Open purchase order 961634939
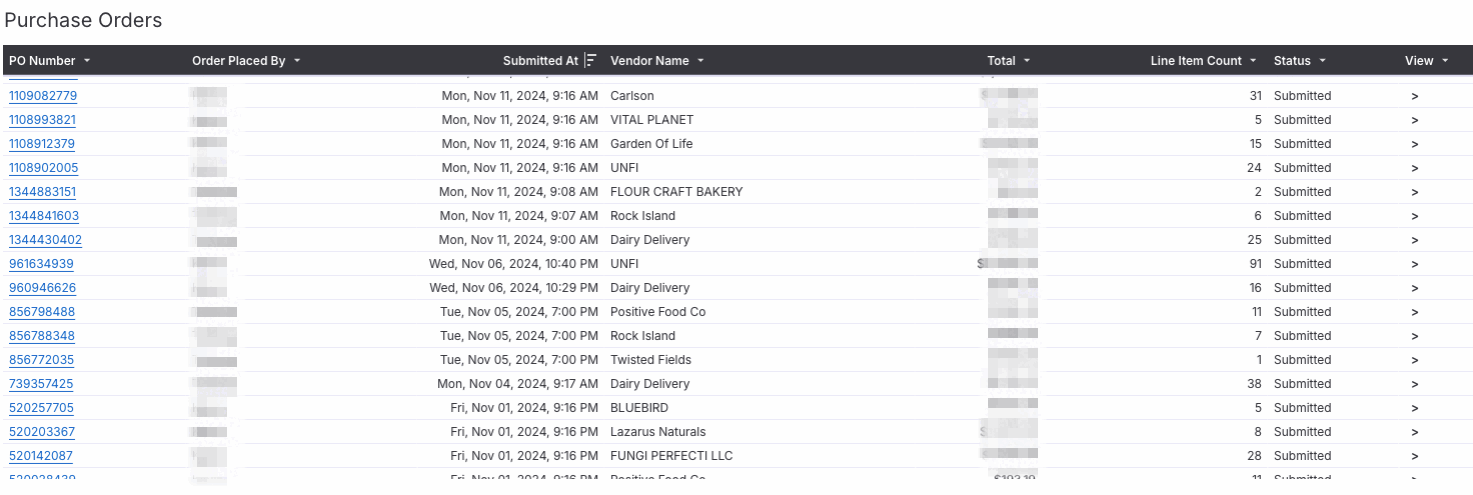Viewport: 1473px width, 495px height. tap(41, 264)
